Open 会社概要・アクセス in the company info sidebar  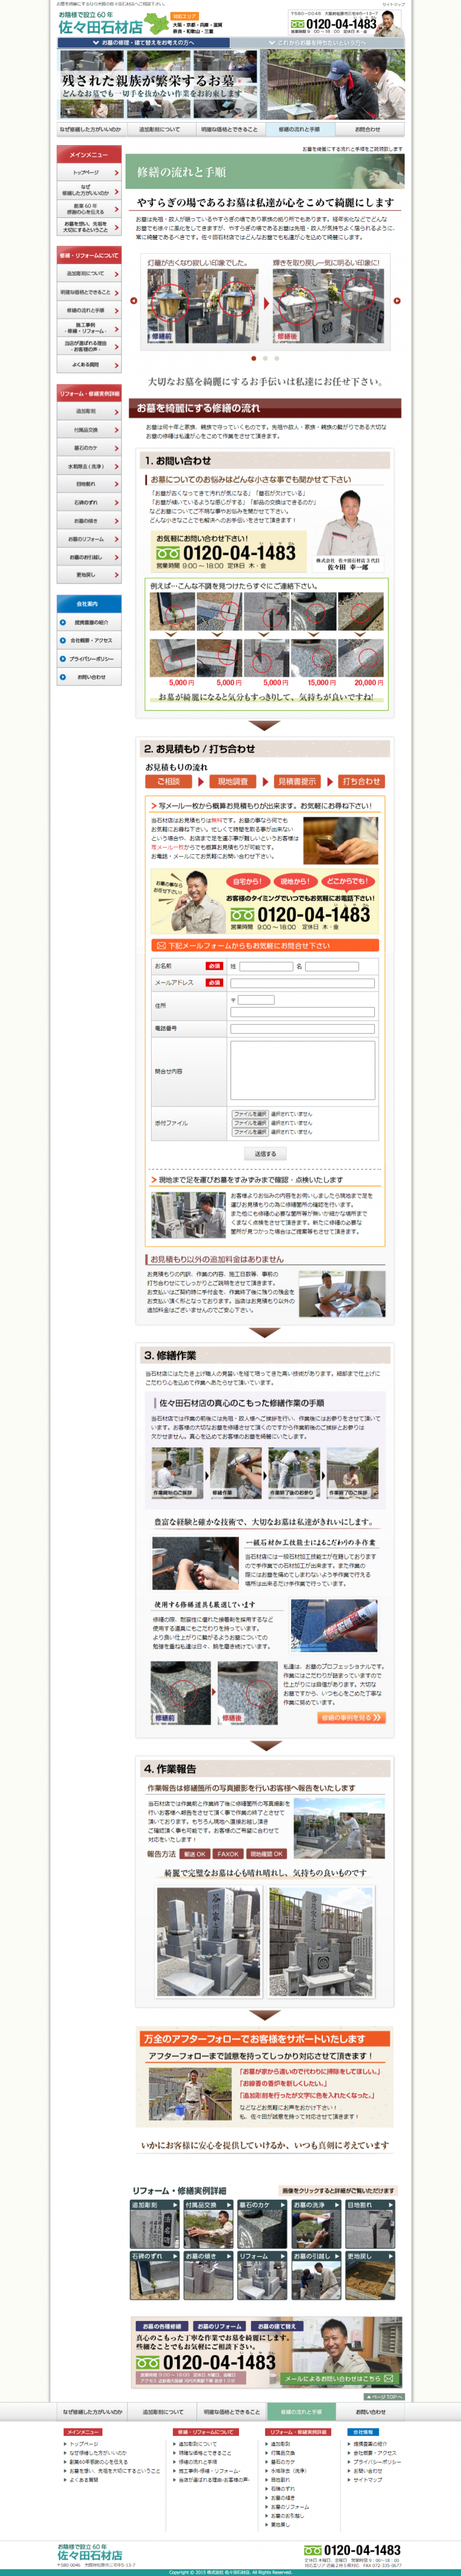point(88,640)
